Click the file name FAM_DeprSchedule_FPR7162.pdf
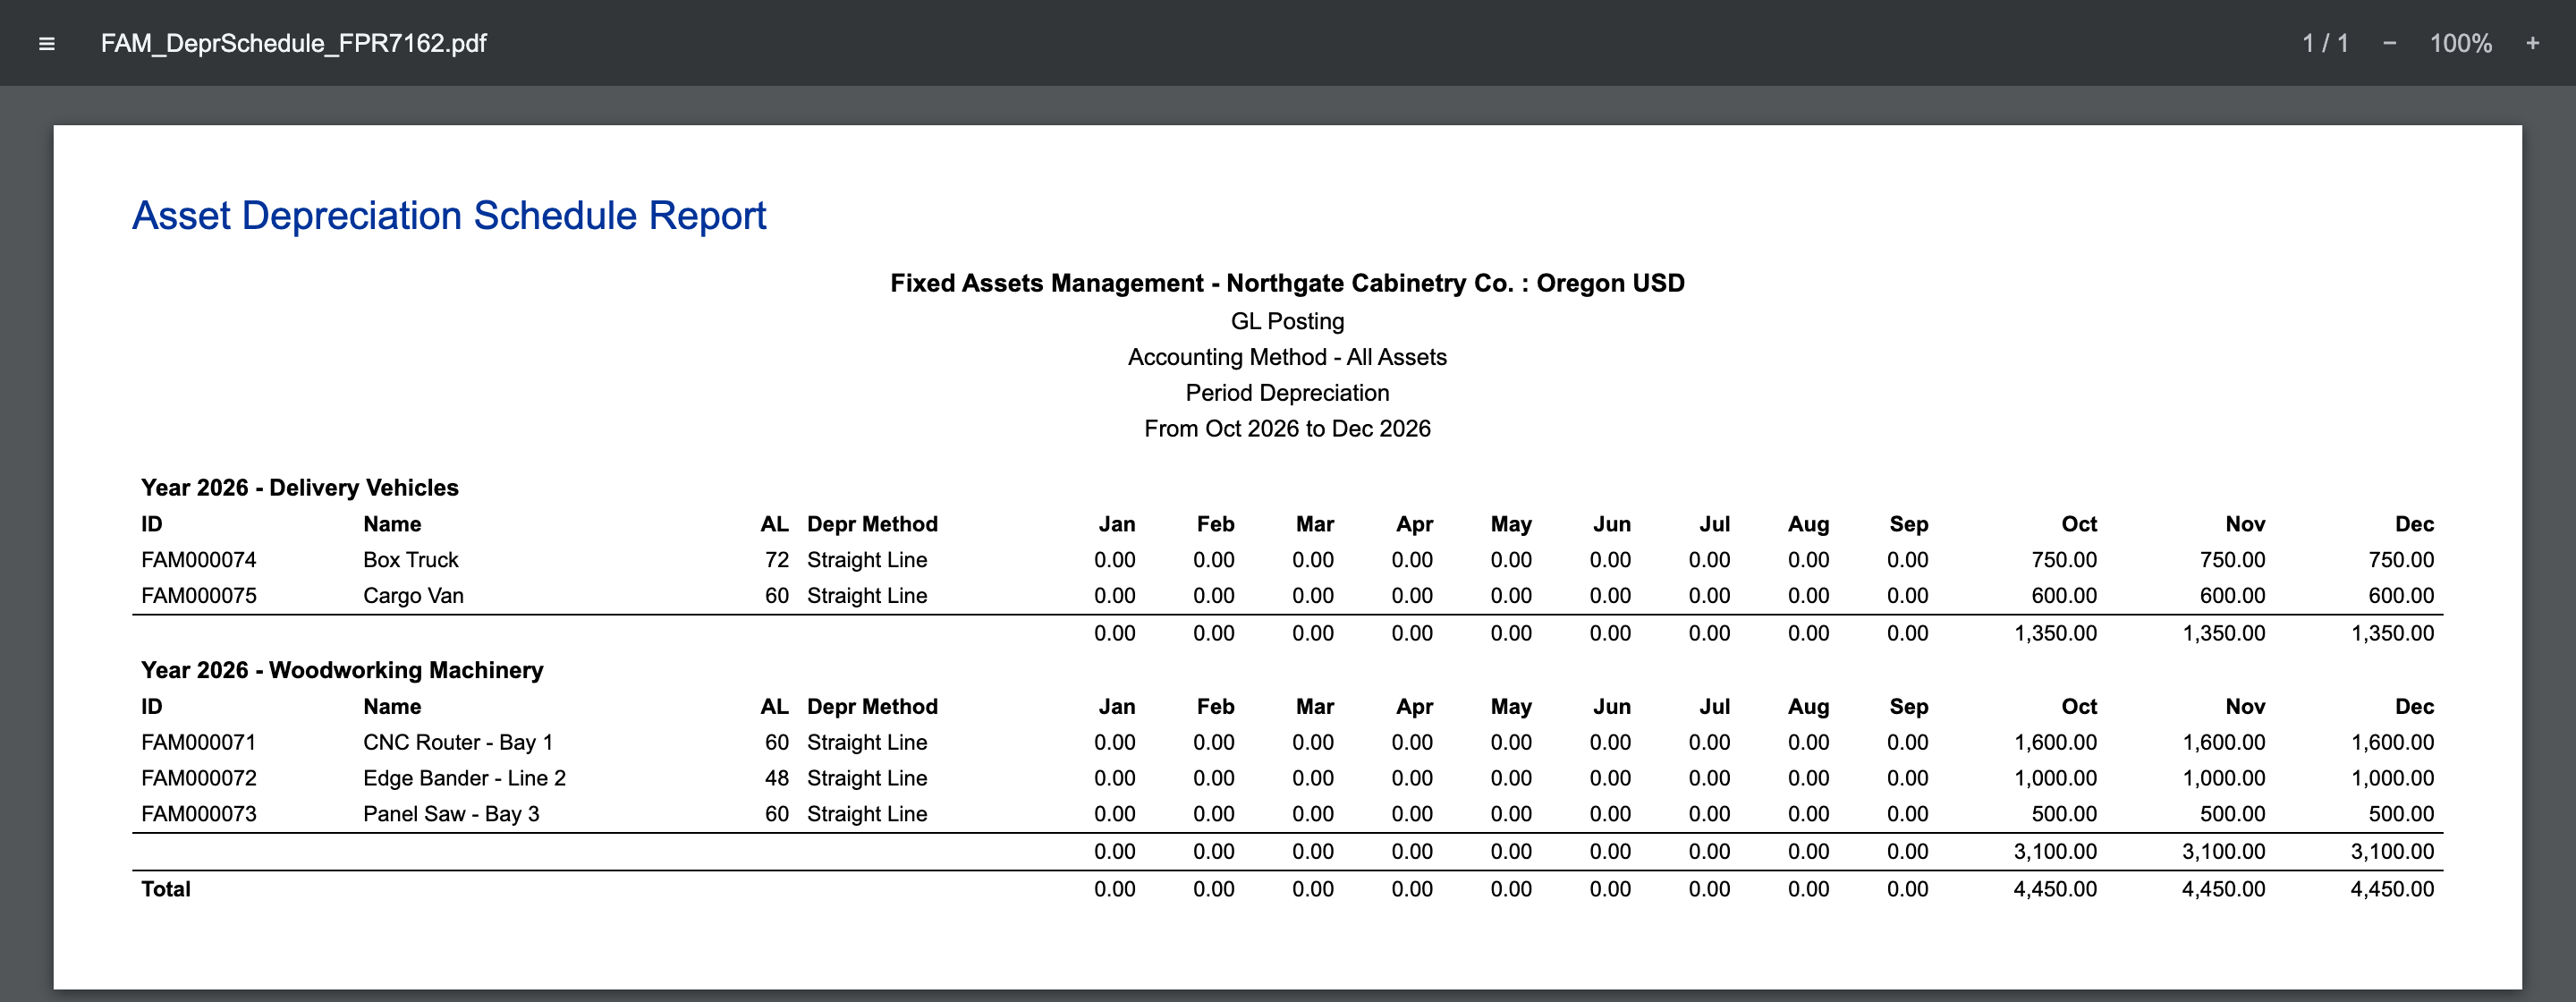Screen dimensions: 2576x1002 [x=293, y=43]
